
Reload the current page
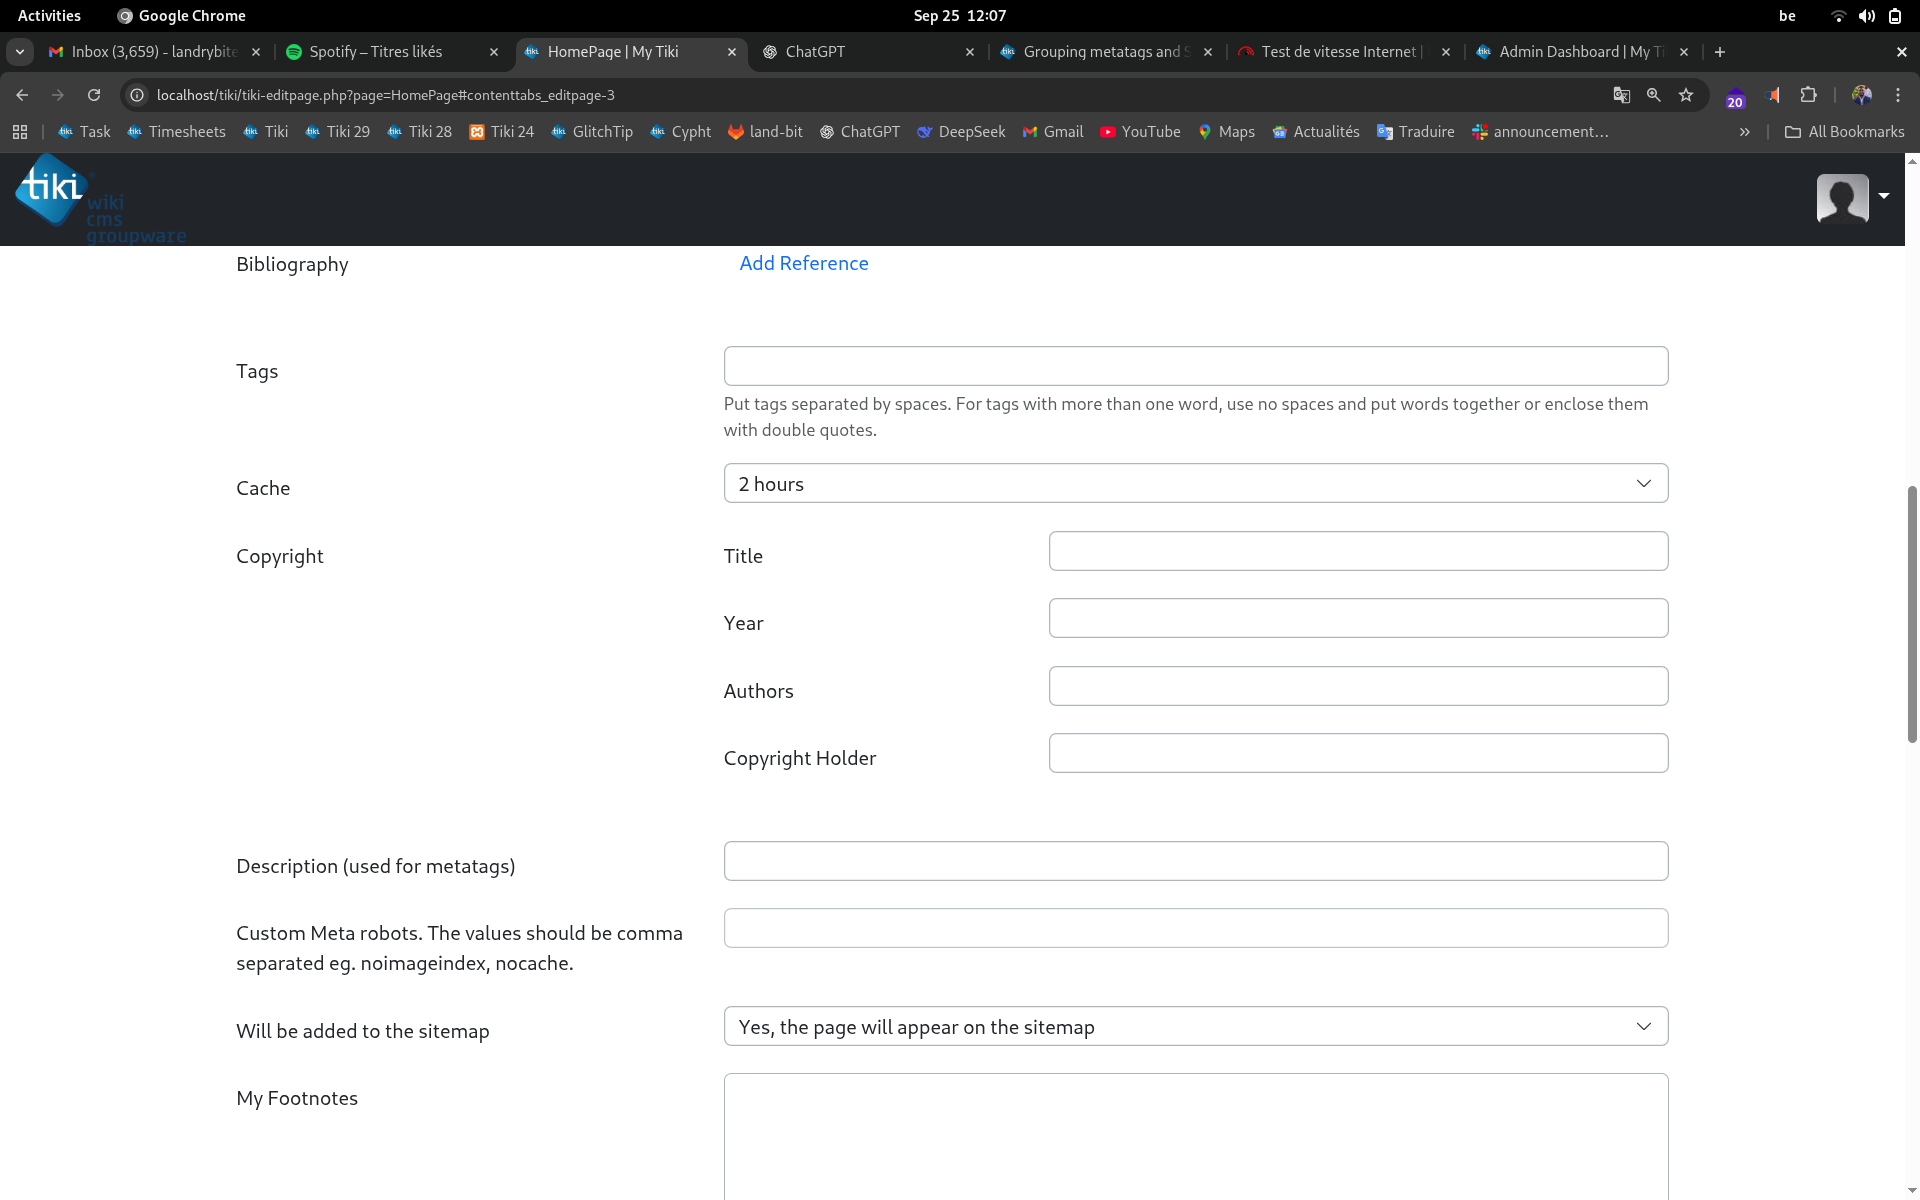click(94, 95)
